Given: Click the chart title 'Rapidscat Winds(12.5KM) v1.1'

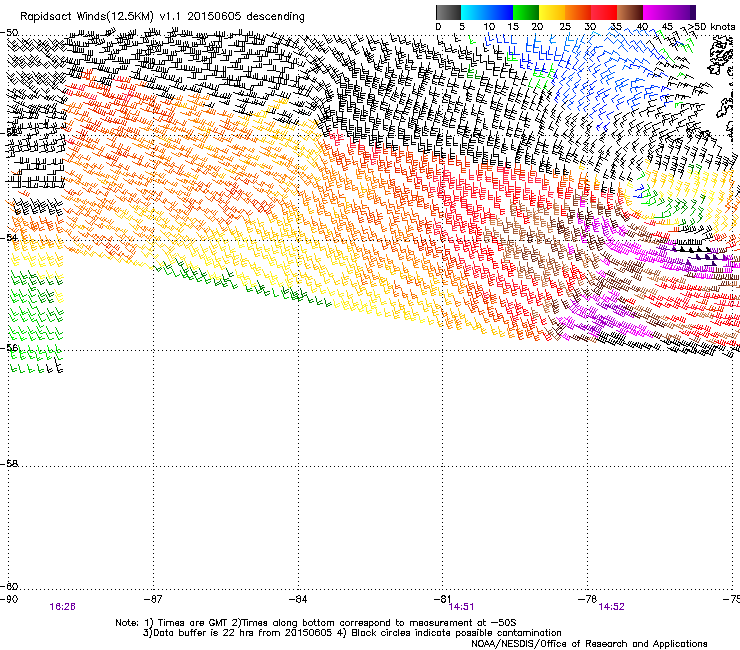Looking at the screenshot, I should point(101,17).
